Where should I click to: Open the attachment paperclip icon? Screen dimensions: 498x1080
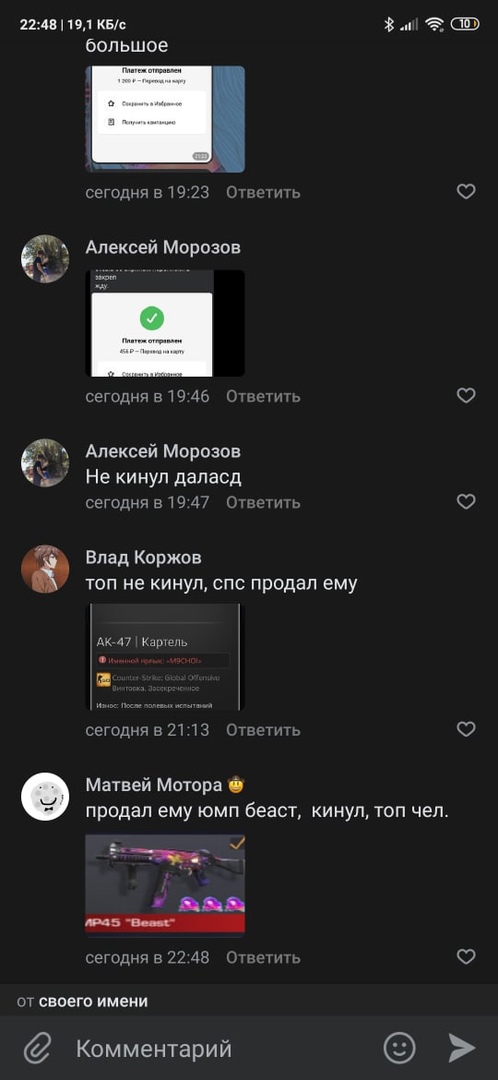37,1049
